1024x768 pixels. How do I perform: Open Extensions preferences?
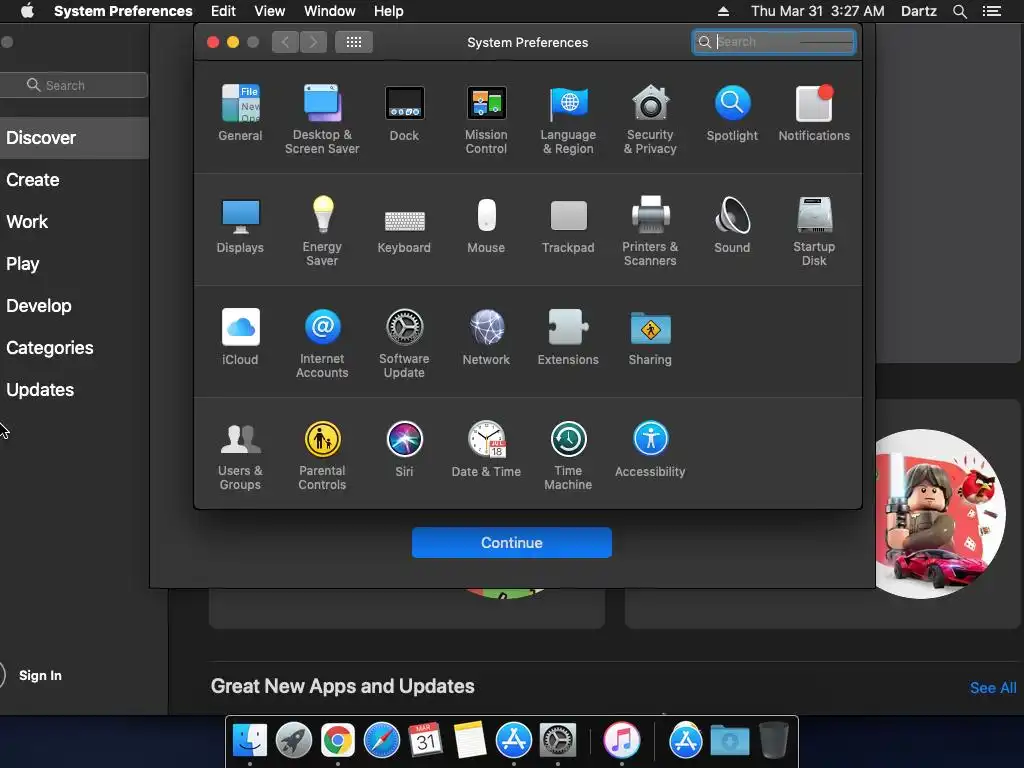pyautogui.click(x=568, y=336)
